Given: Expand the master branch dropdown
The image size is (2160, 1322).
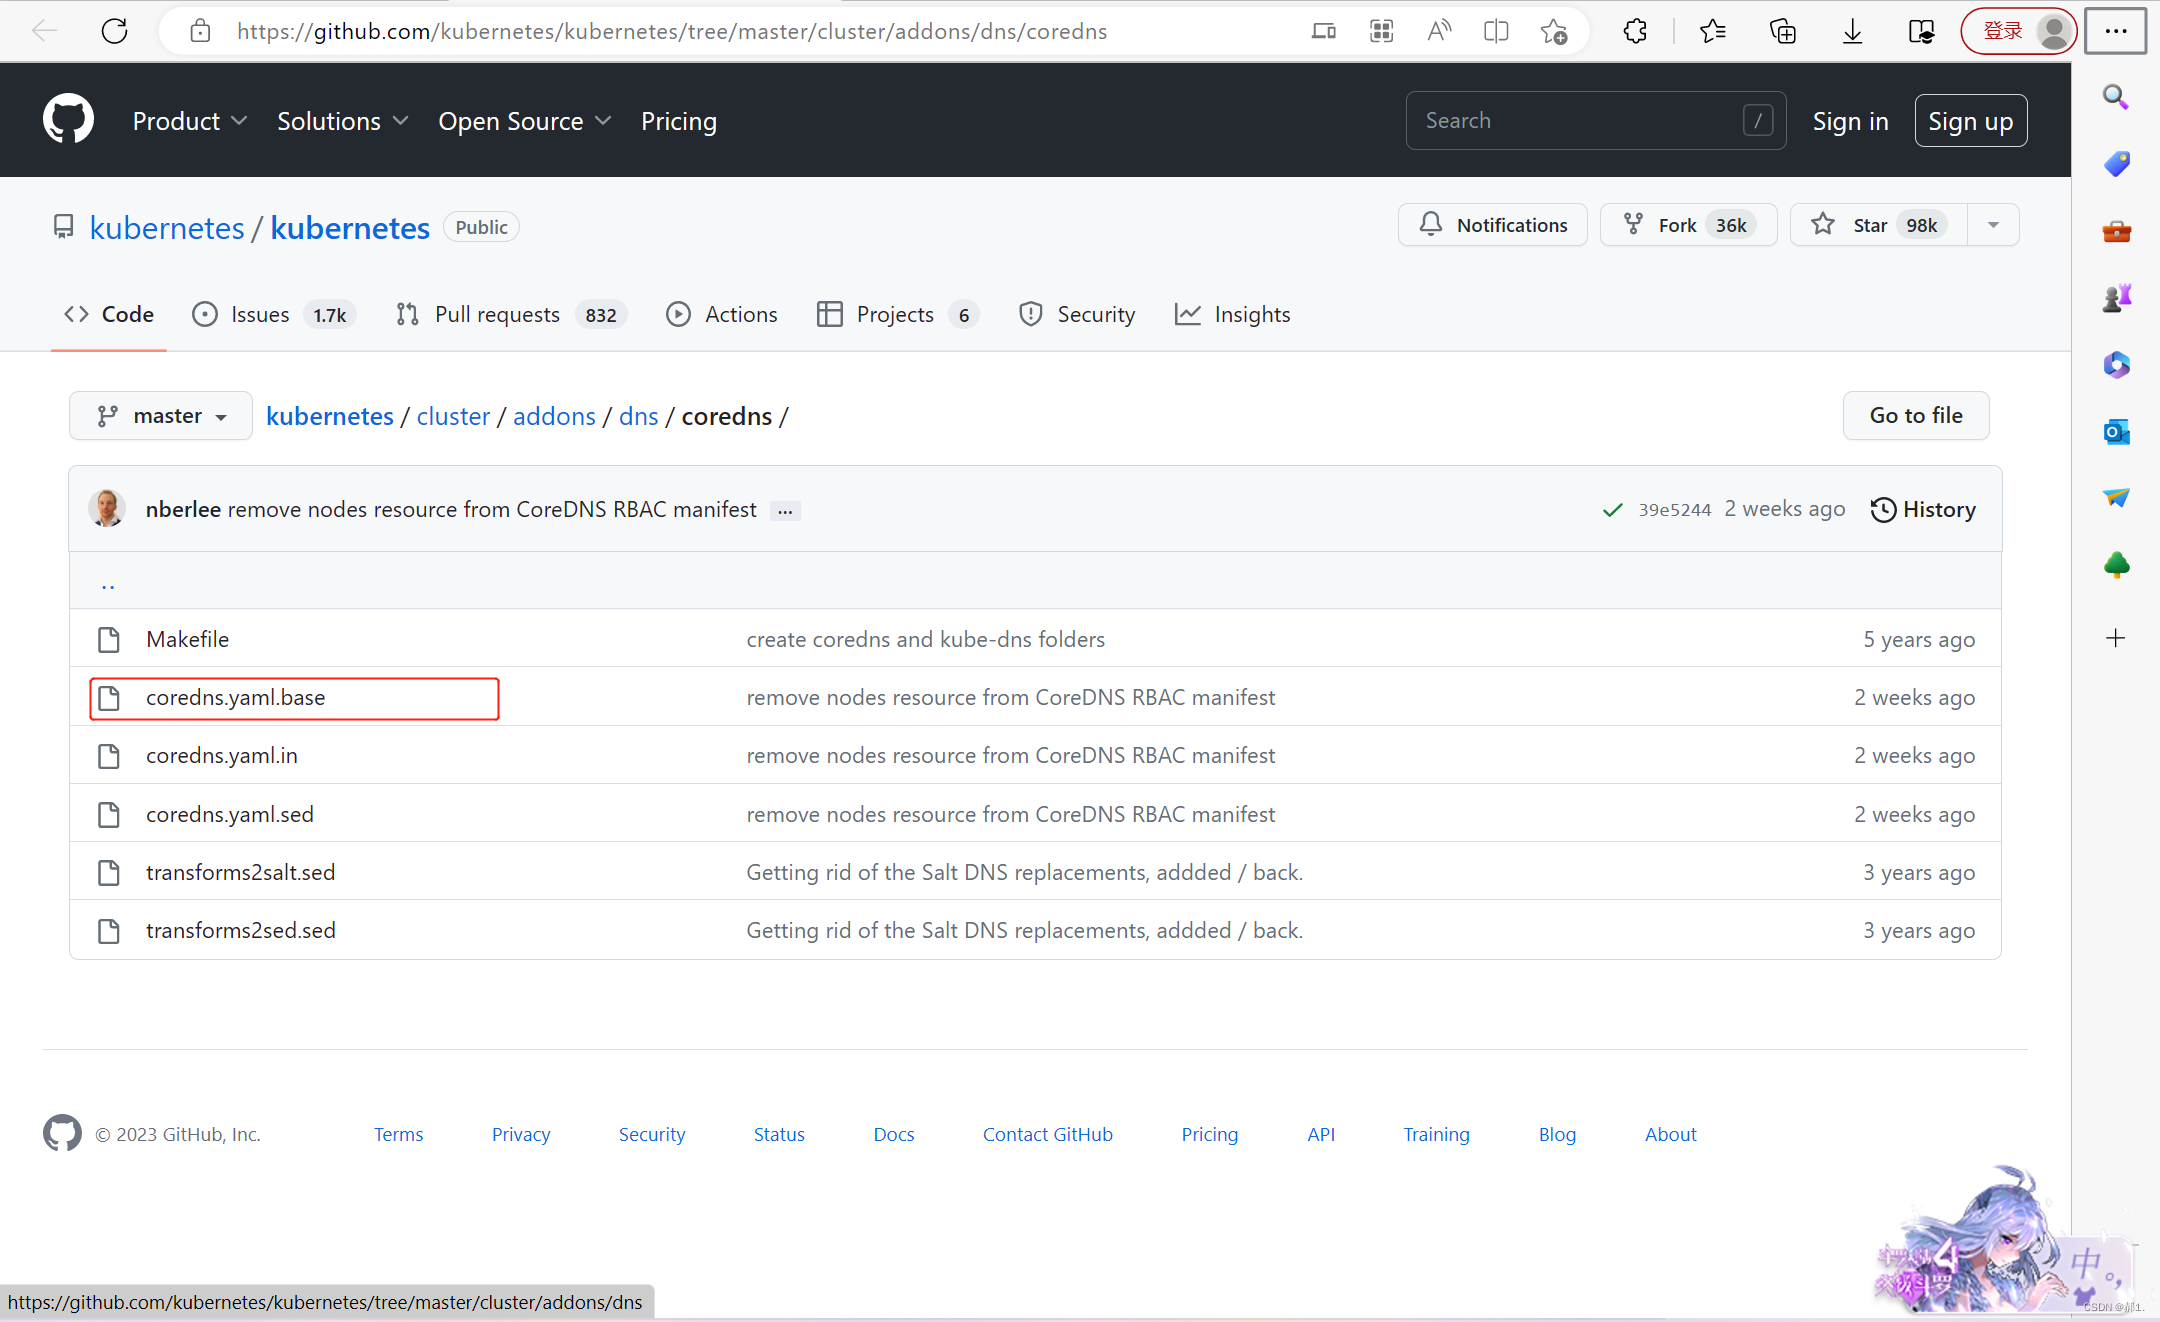Looking at the screenshot, I should (x=160, y=416).
